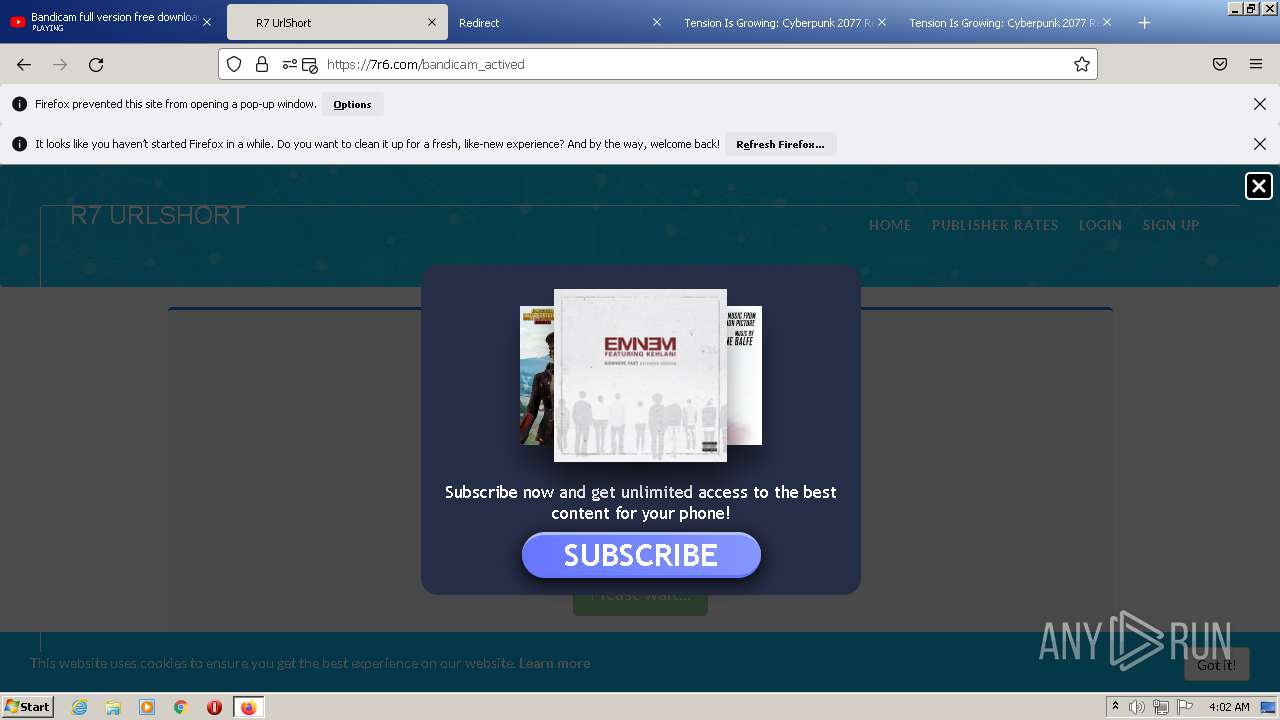Image resolution: width=1280 pixels, height=720 pixels.
Task: Switch to the R7 UrlShort tab
Action: [335, 22]
